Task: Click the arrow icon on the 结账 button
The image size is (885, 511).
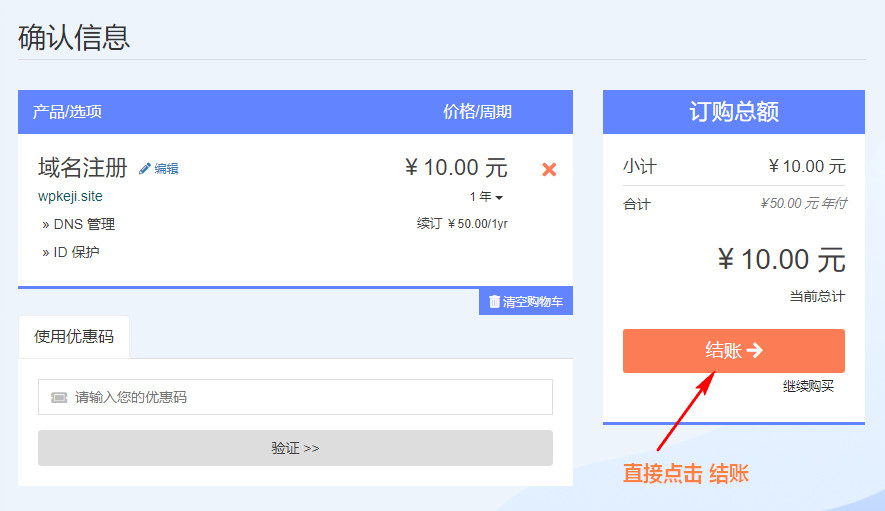Action: coord(755,350)
